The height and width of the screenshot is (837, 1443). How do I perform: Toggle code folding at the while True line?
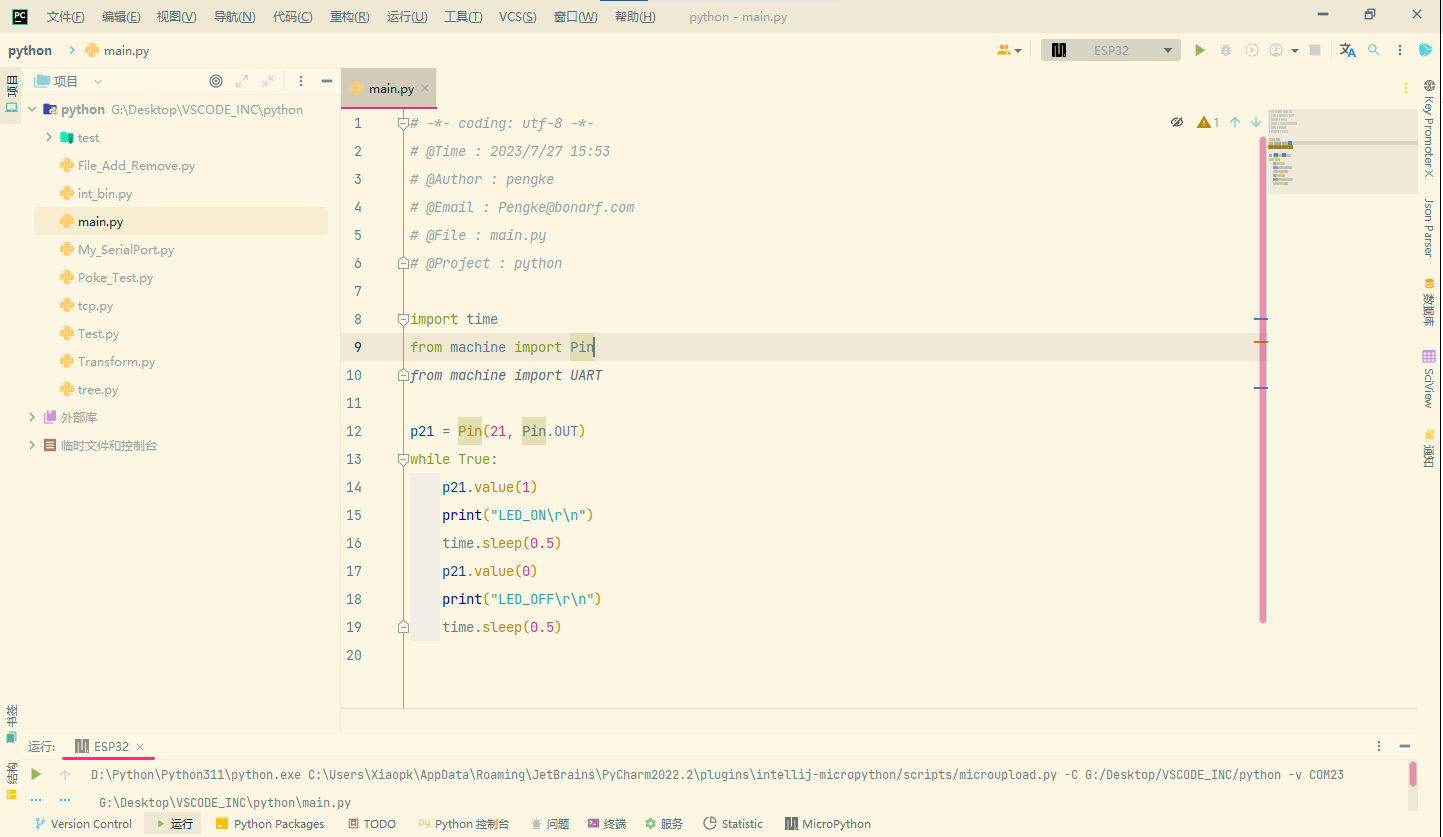click(x=403, y=459)
